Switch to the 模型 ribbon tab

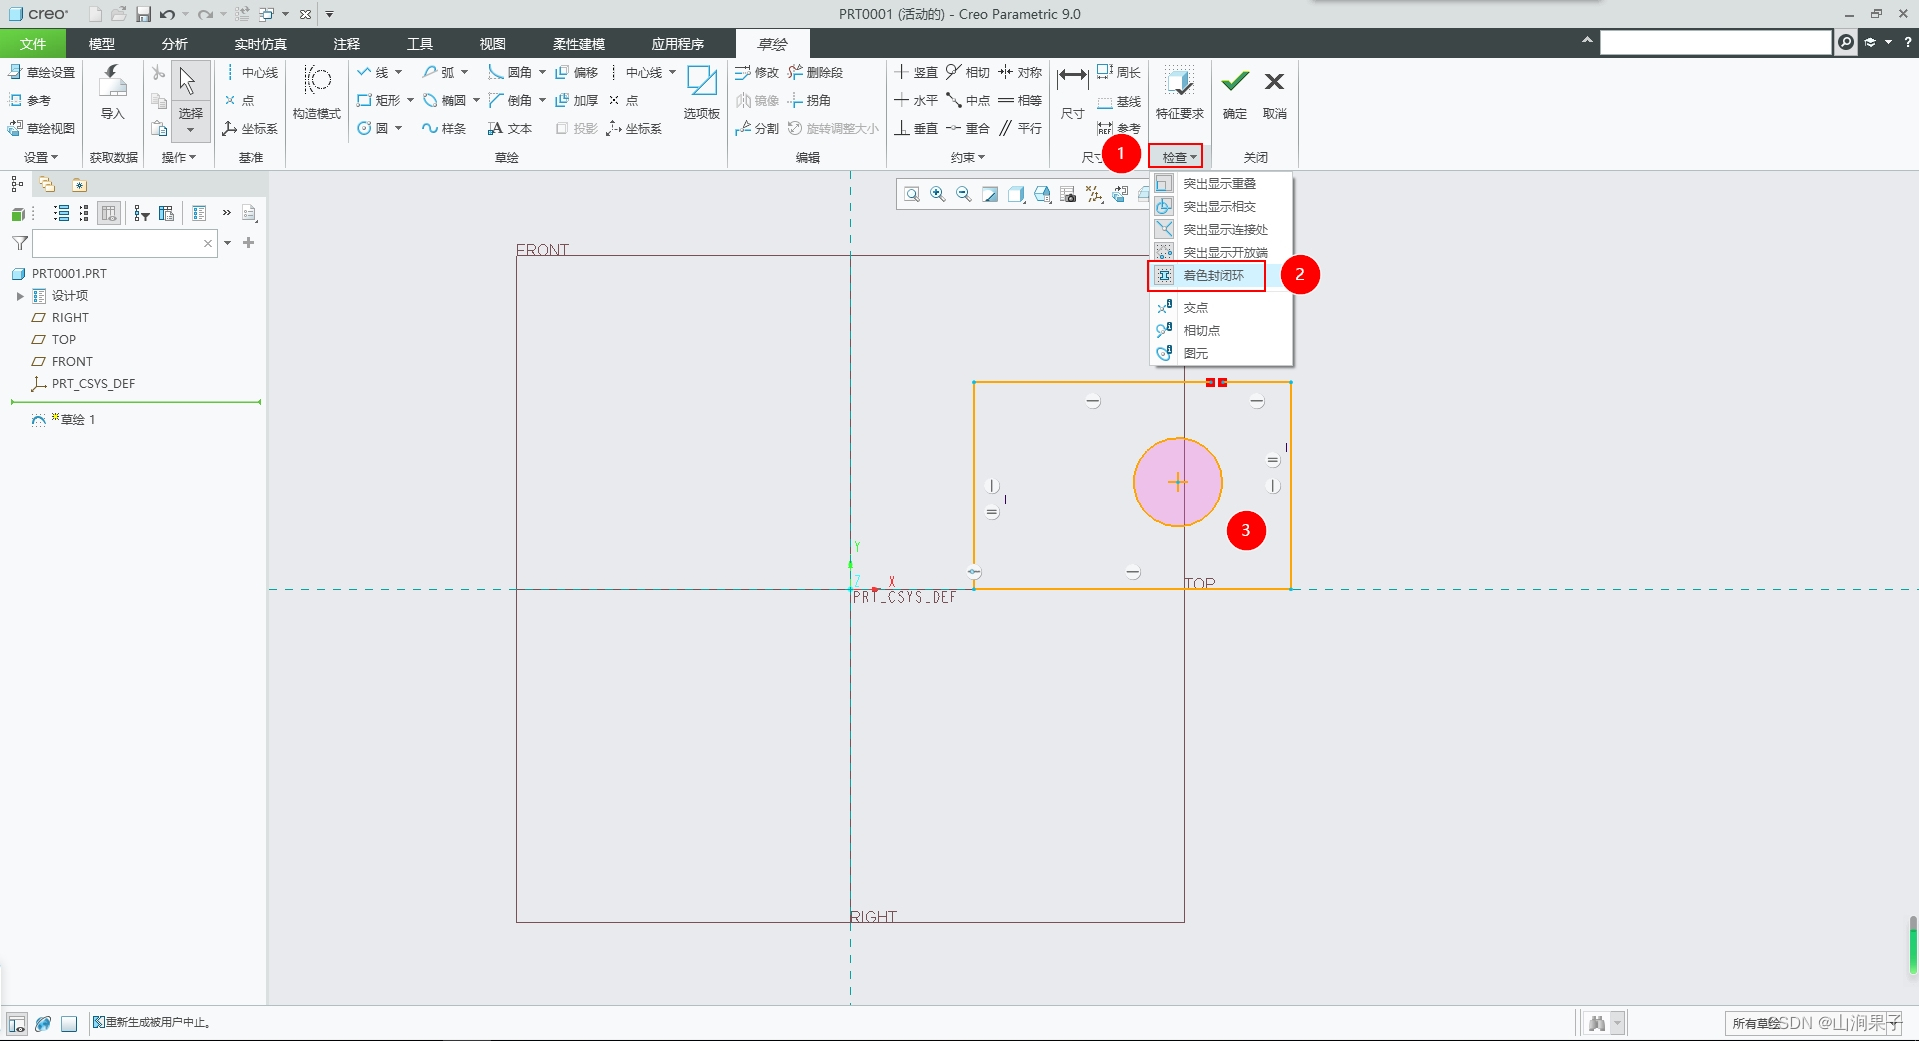pyautogui.click(x=101, y=44)
